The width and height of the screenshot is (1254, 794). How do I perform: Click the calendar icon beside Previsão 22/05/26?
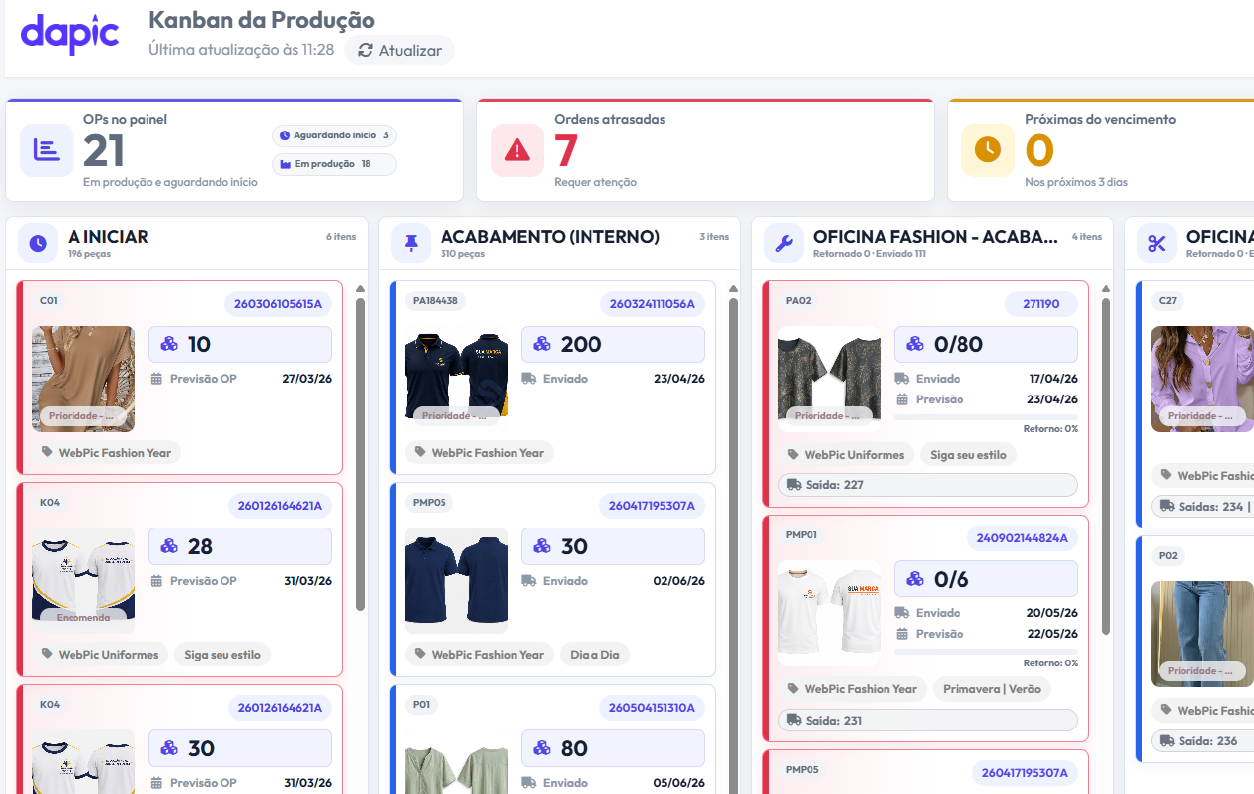click(902, 634)
